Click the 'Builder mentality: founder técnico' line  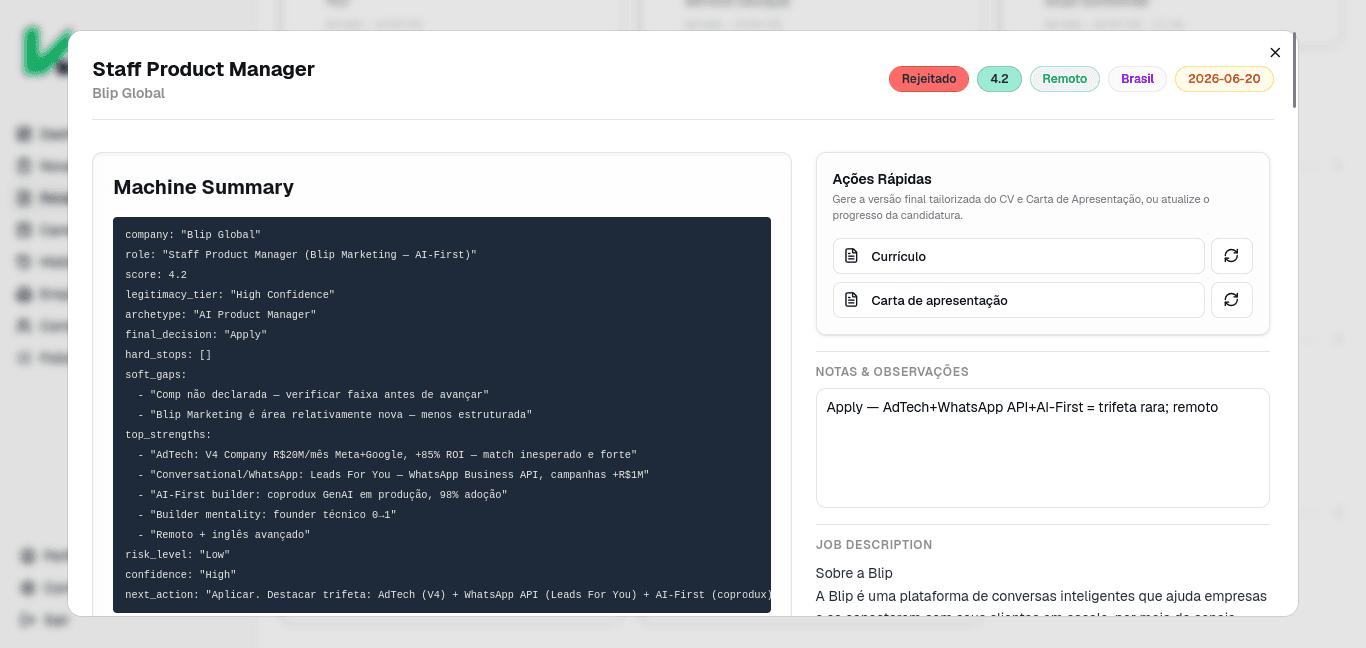tap(267, 515)
